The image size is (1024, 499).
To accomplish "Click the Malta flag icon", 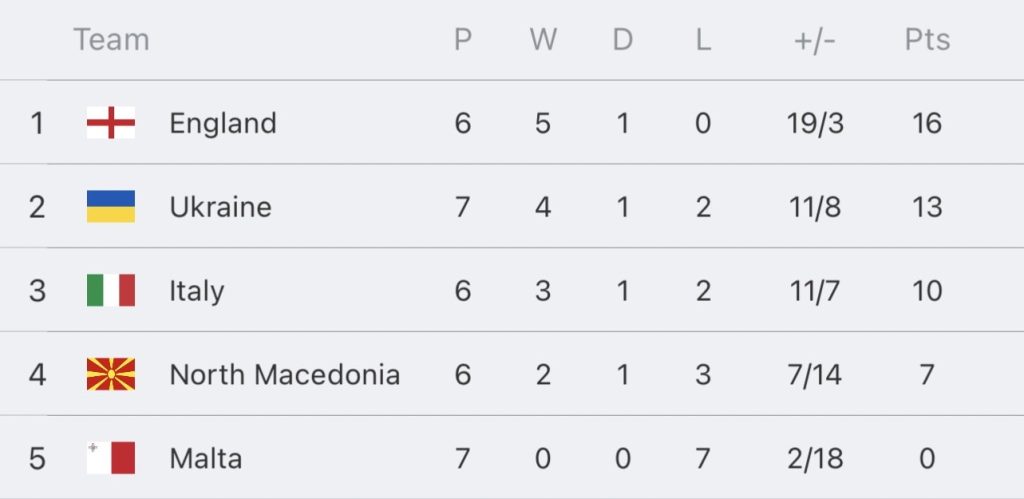I will point(111,458).
